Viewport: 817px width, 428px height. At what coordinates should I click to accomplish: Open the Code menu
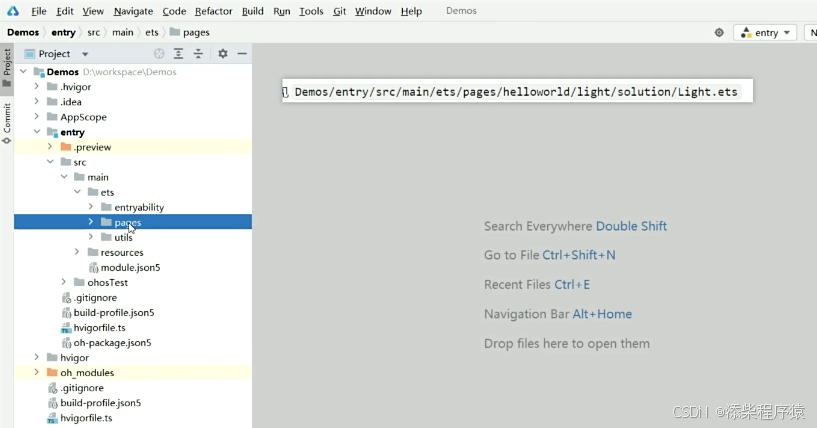pyautogui.click(x=174, y=11)
